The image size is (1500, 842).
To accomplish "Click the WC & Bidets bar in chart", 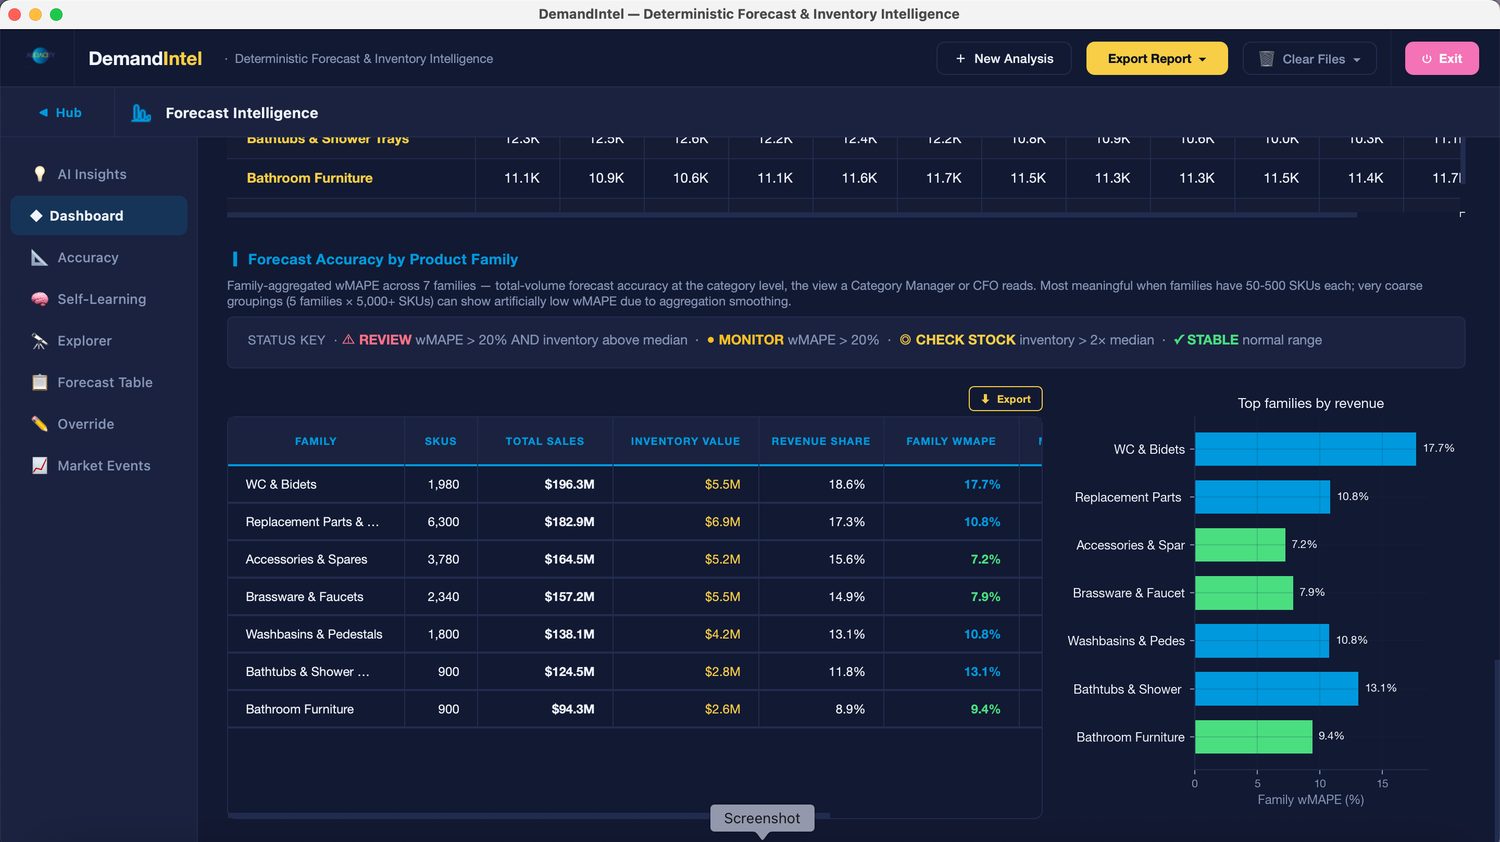I will [x=1305, y=449].
